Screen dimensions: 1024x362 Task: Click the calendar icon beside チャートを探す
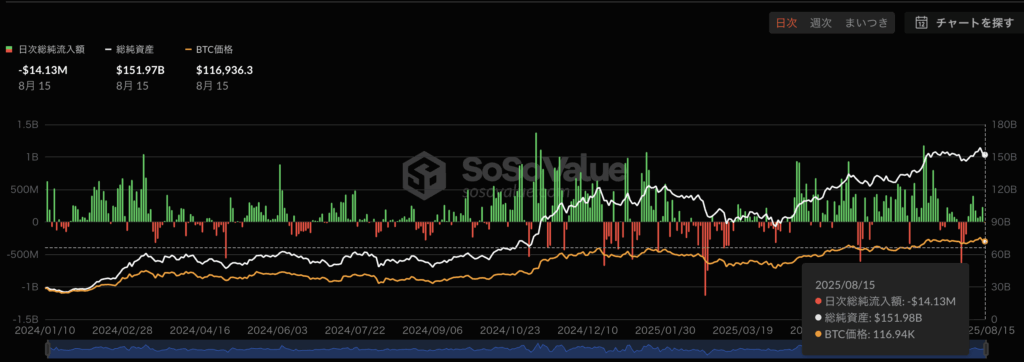point(921,23)
